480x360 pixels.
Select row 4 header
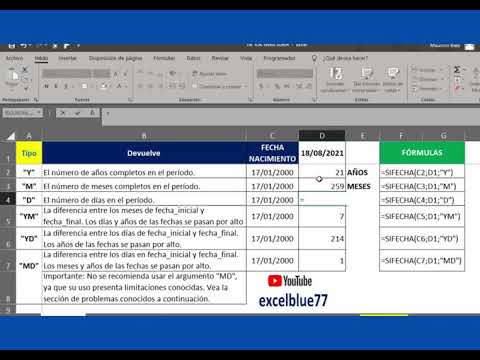[x=8, y=200]
